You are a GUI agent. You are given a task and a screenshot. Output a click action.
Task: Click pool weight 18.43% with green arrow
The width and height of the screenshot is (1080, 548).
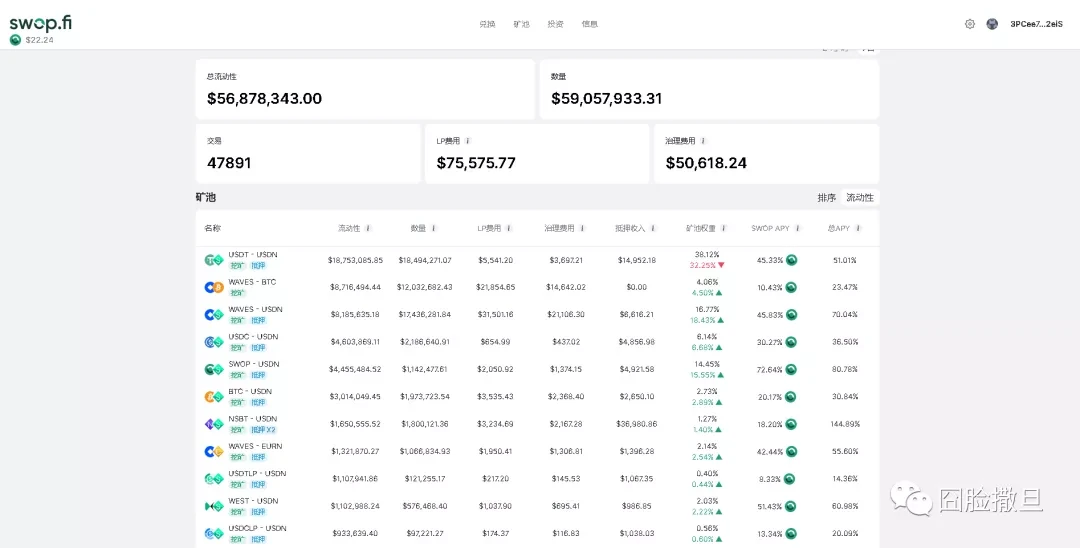(707, 320)
